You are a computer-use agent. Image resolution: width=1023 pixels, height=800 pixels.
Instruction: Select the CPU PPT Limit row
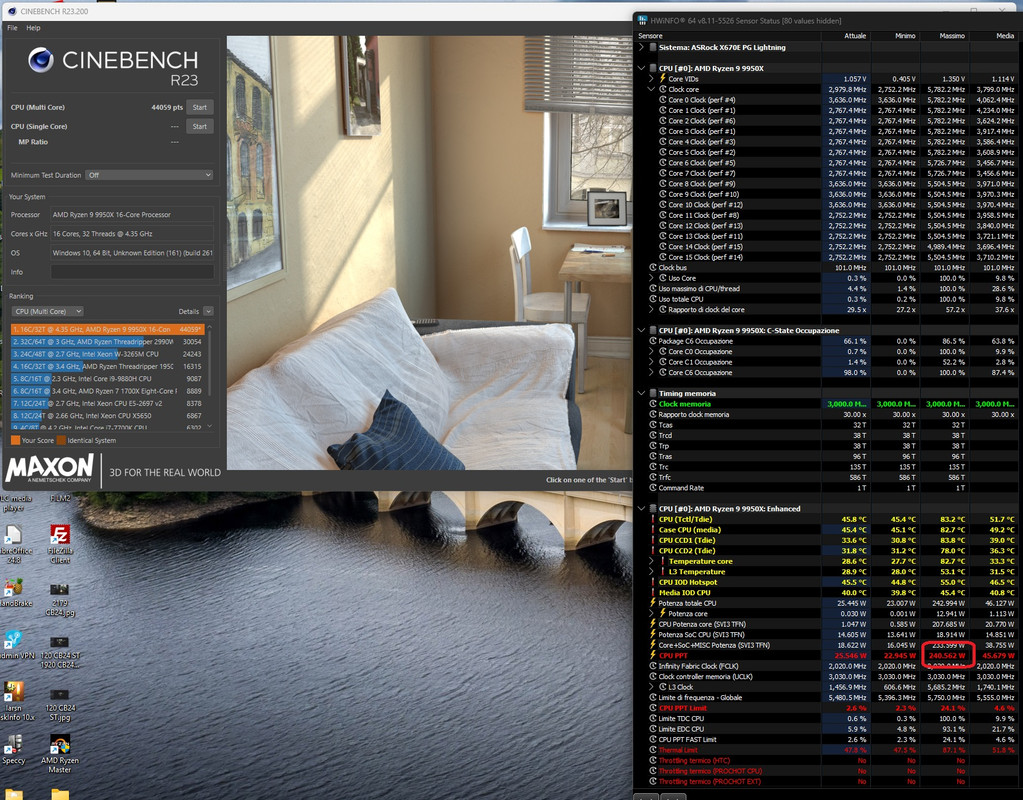(x=827, y=708)
